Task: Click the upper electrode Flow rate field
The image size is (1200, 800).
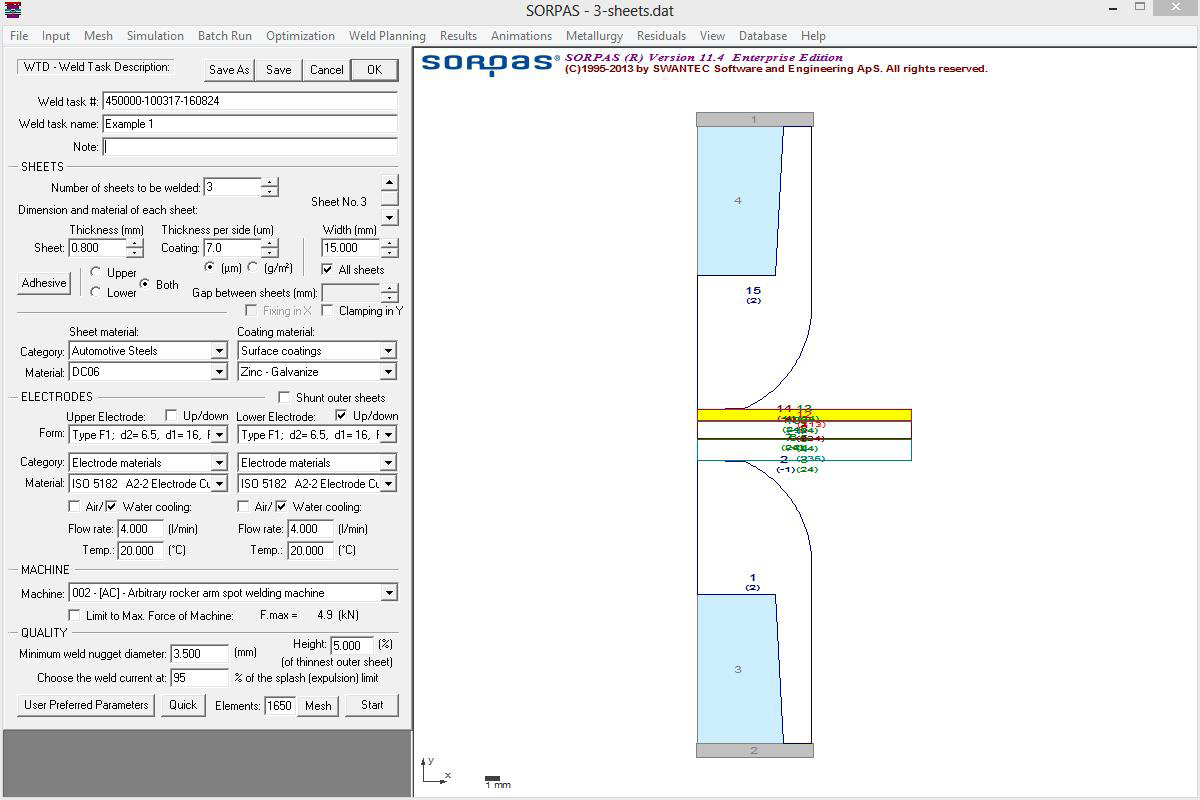Action: coord(140,529)
